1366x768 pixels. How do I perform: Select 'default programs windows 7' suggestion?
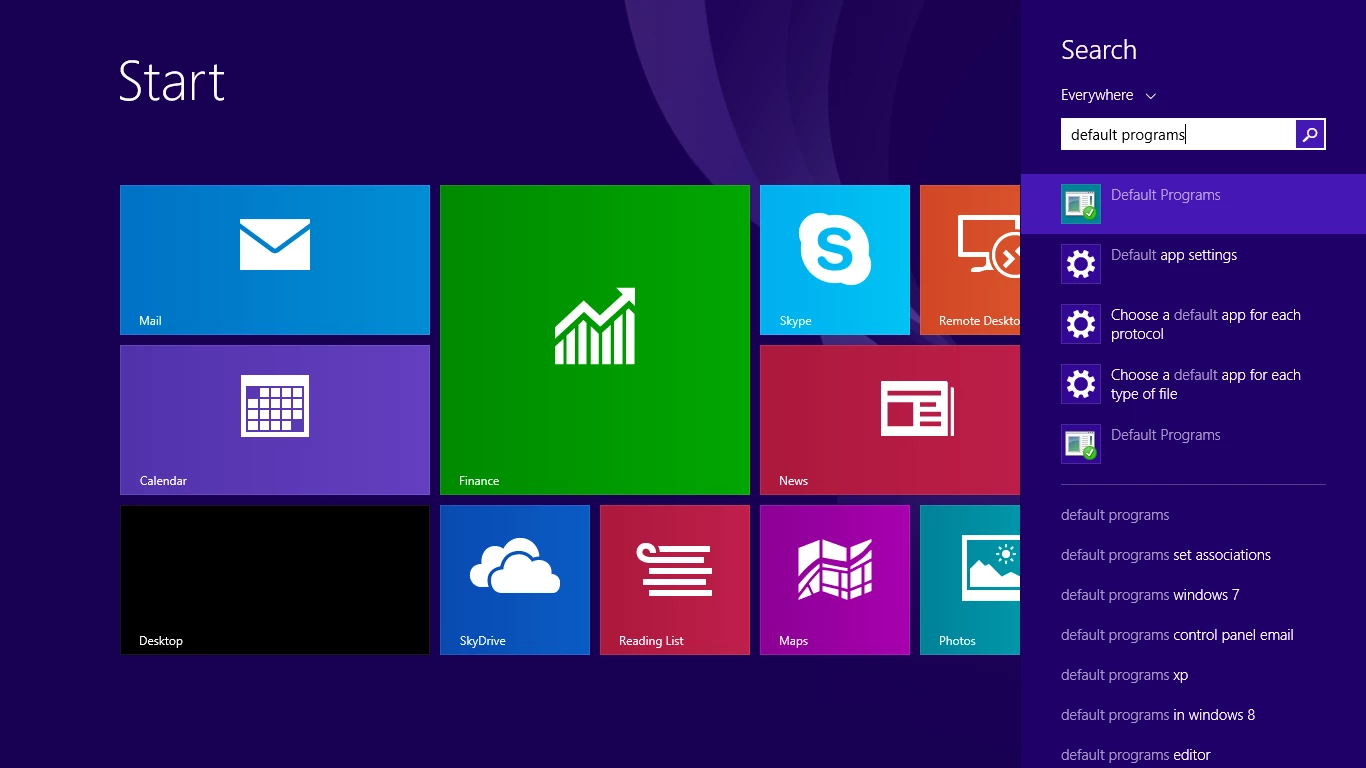coord(1150,595)
